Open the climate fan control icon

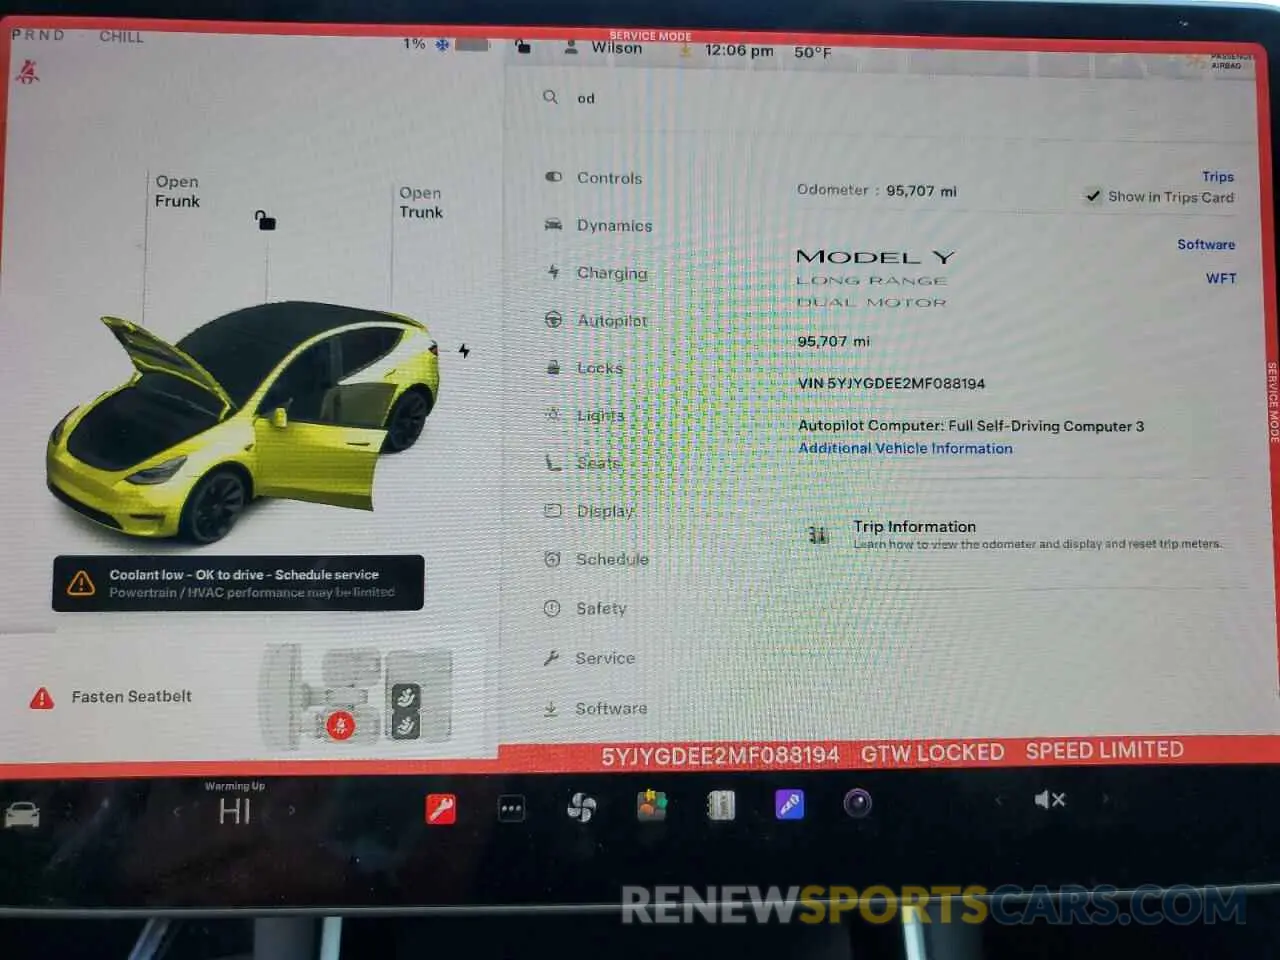coord(581,807)
